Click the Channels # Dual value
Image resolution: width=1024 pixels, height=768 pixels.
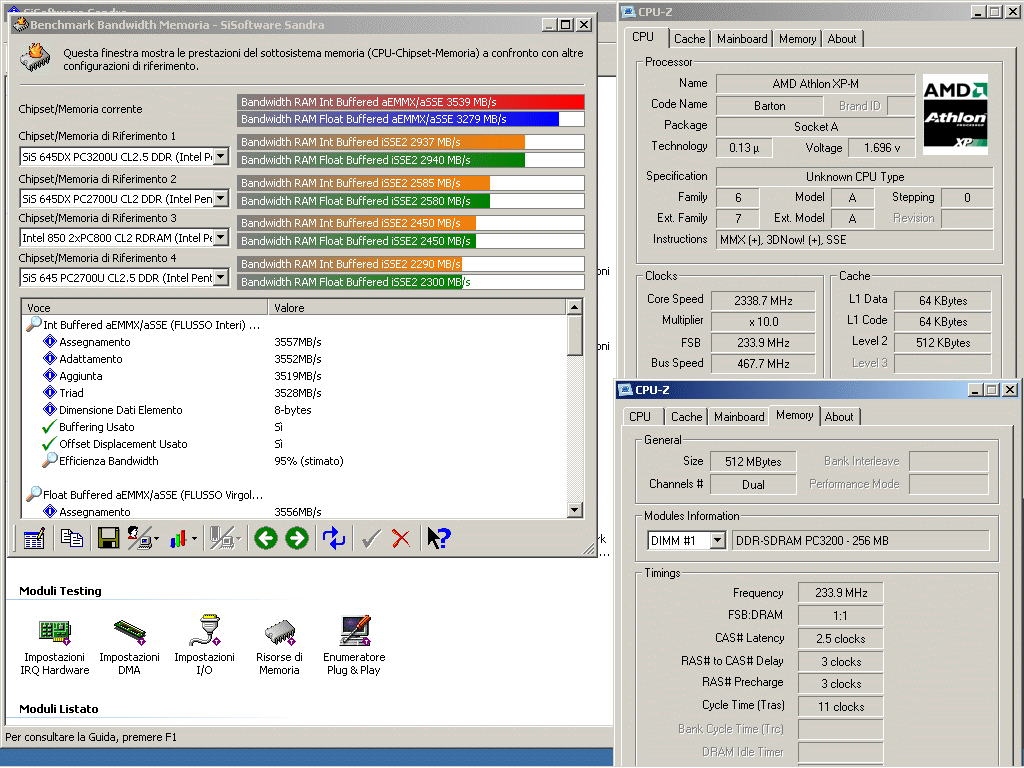753,485
